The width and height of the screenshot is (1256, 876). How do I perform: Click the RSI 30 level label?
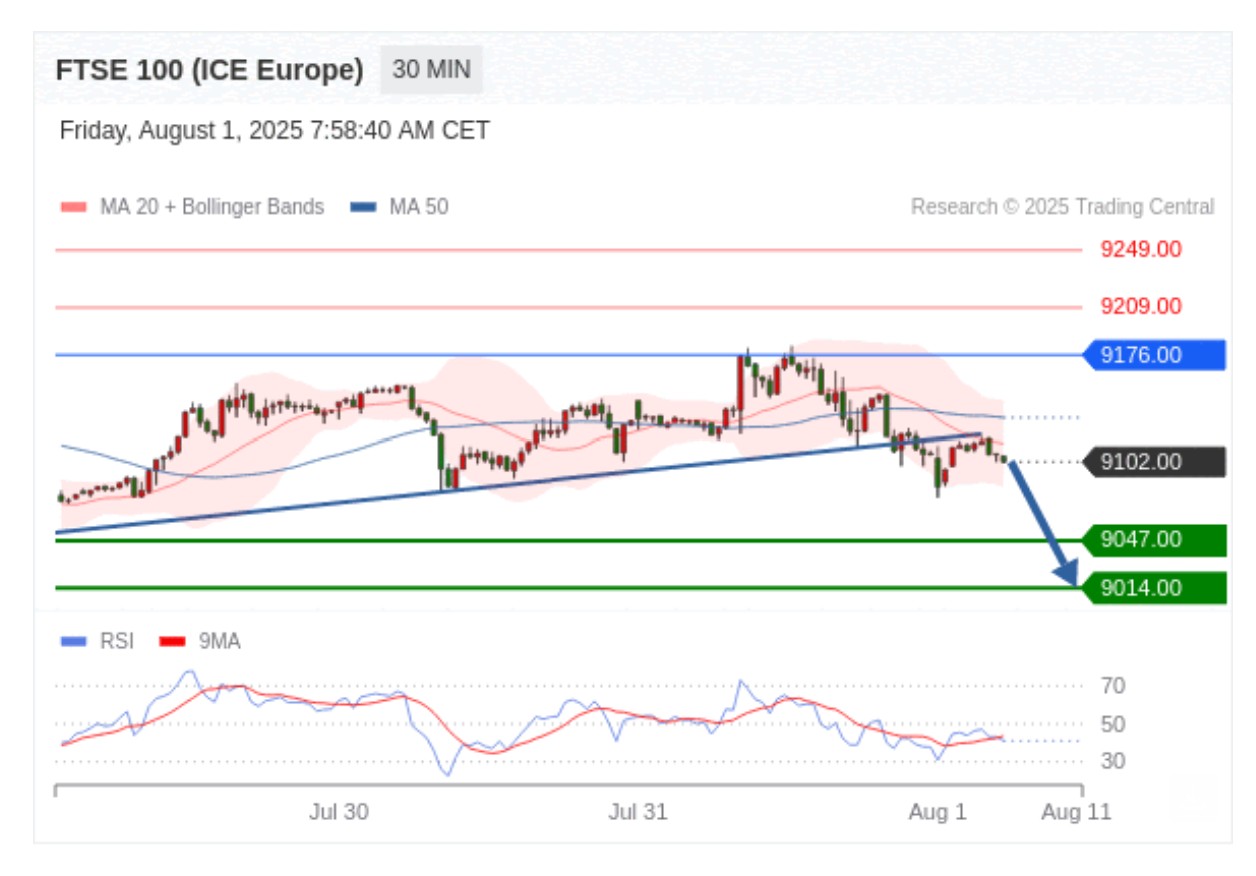1113,762
